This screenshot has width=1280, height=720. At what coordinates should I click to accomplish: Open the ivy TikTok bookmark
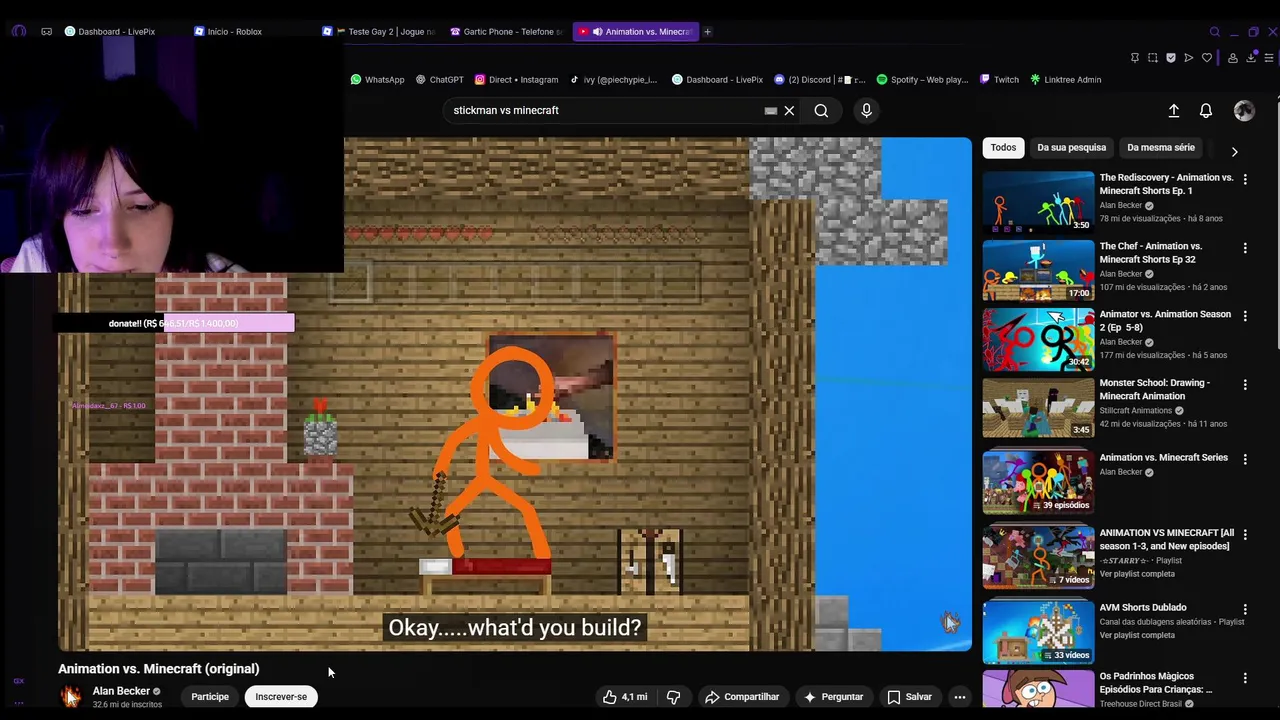click(614, 80)
